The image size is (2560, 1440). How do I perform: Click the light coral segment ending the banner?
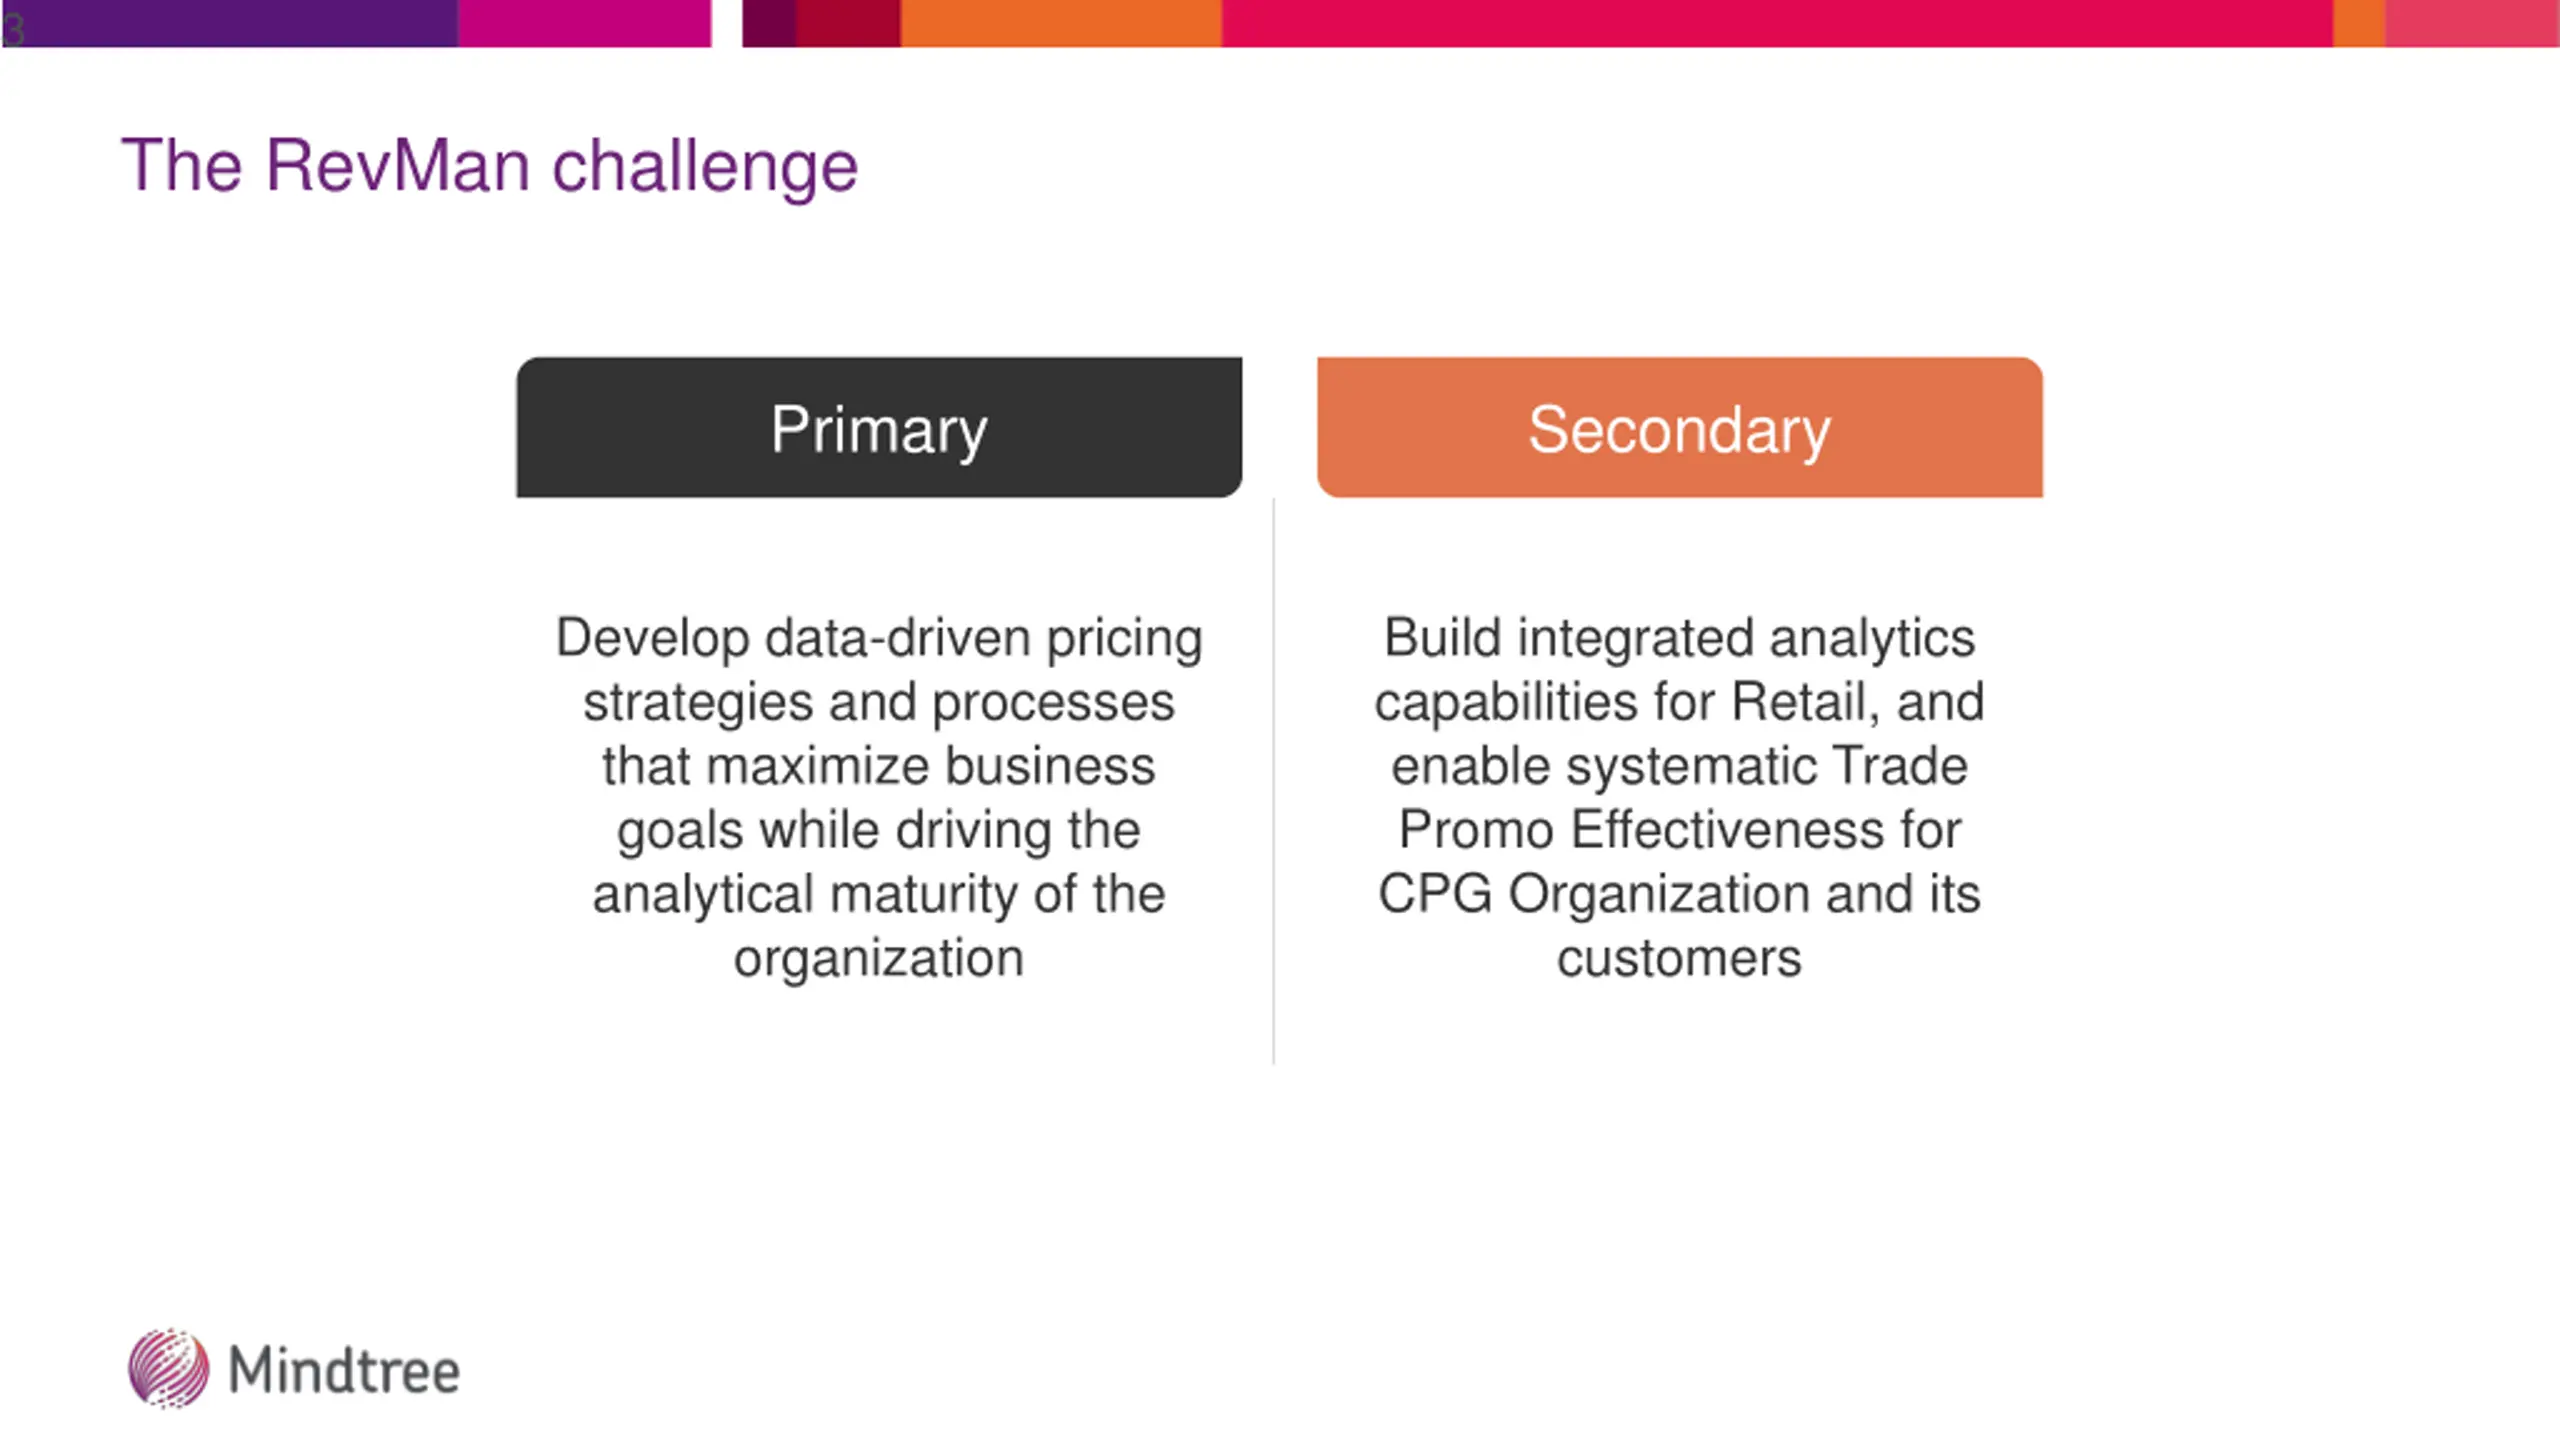pyautogui.click(x=2472, y=23)
